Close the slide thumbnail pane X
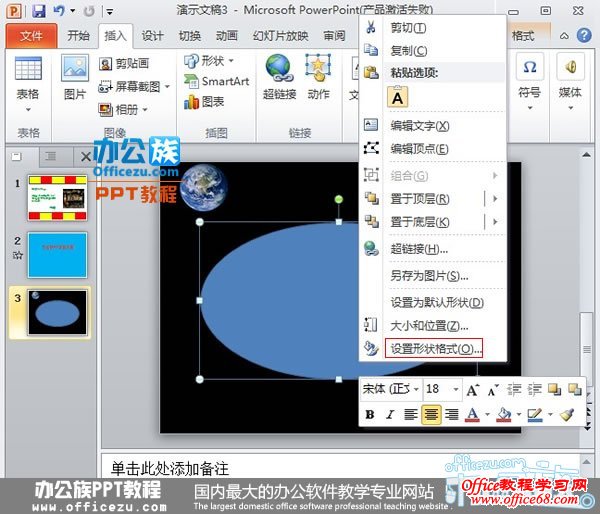Image resolution: width=600 pixels, height=514 pixels. tap(86, 157)
